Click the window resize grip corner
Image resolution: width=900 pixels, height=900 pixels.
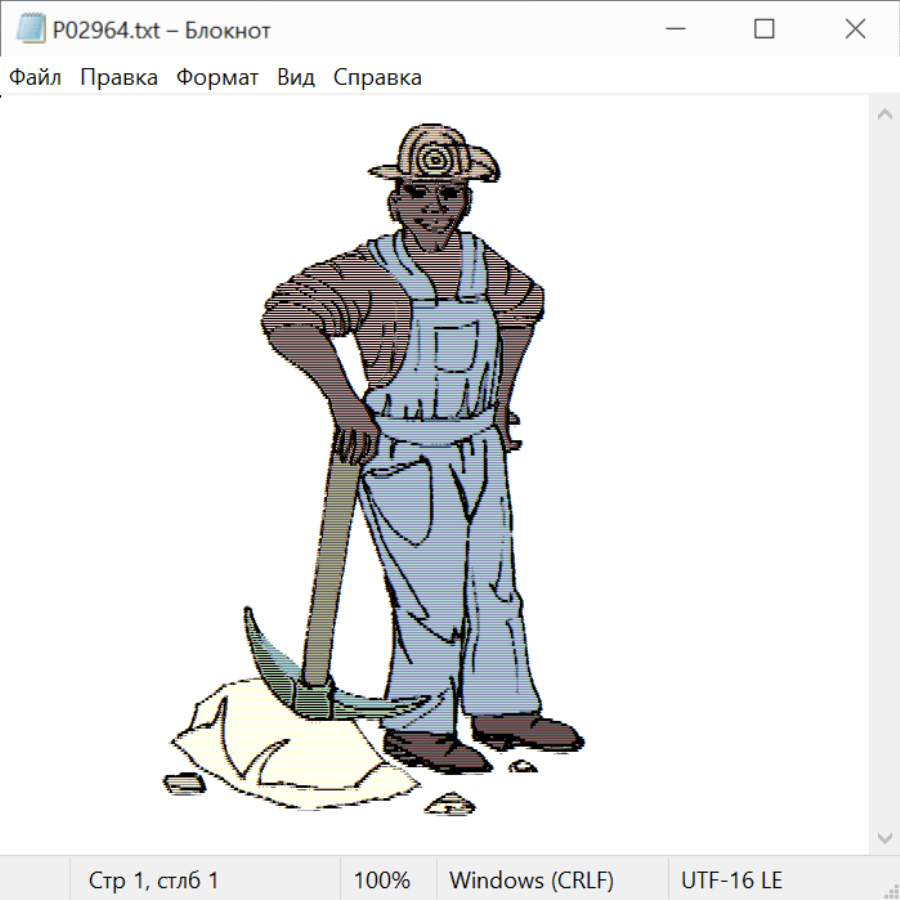891,891
